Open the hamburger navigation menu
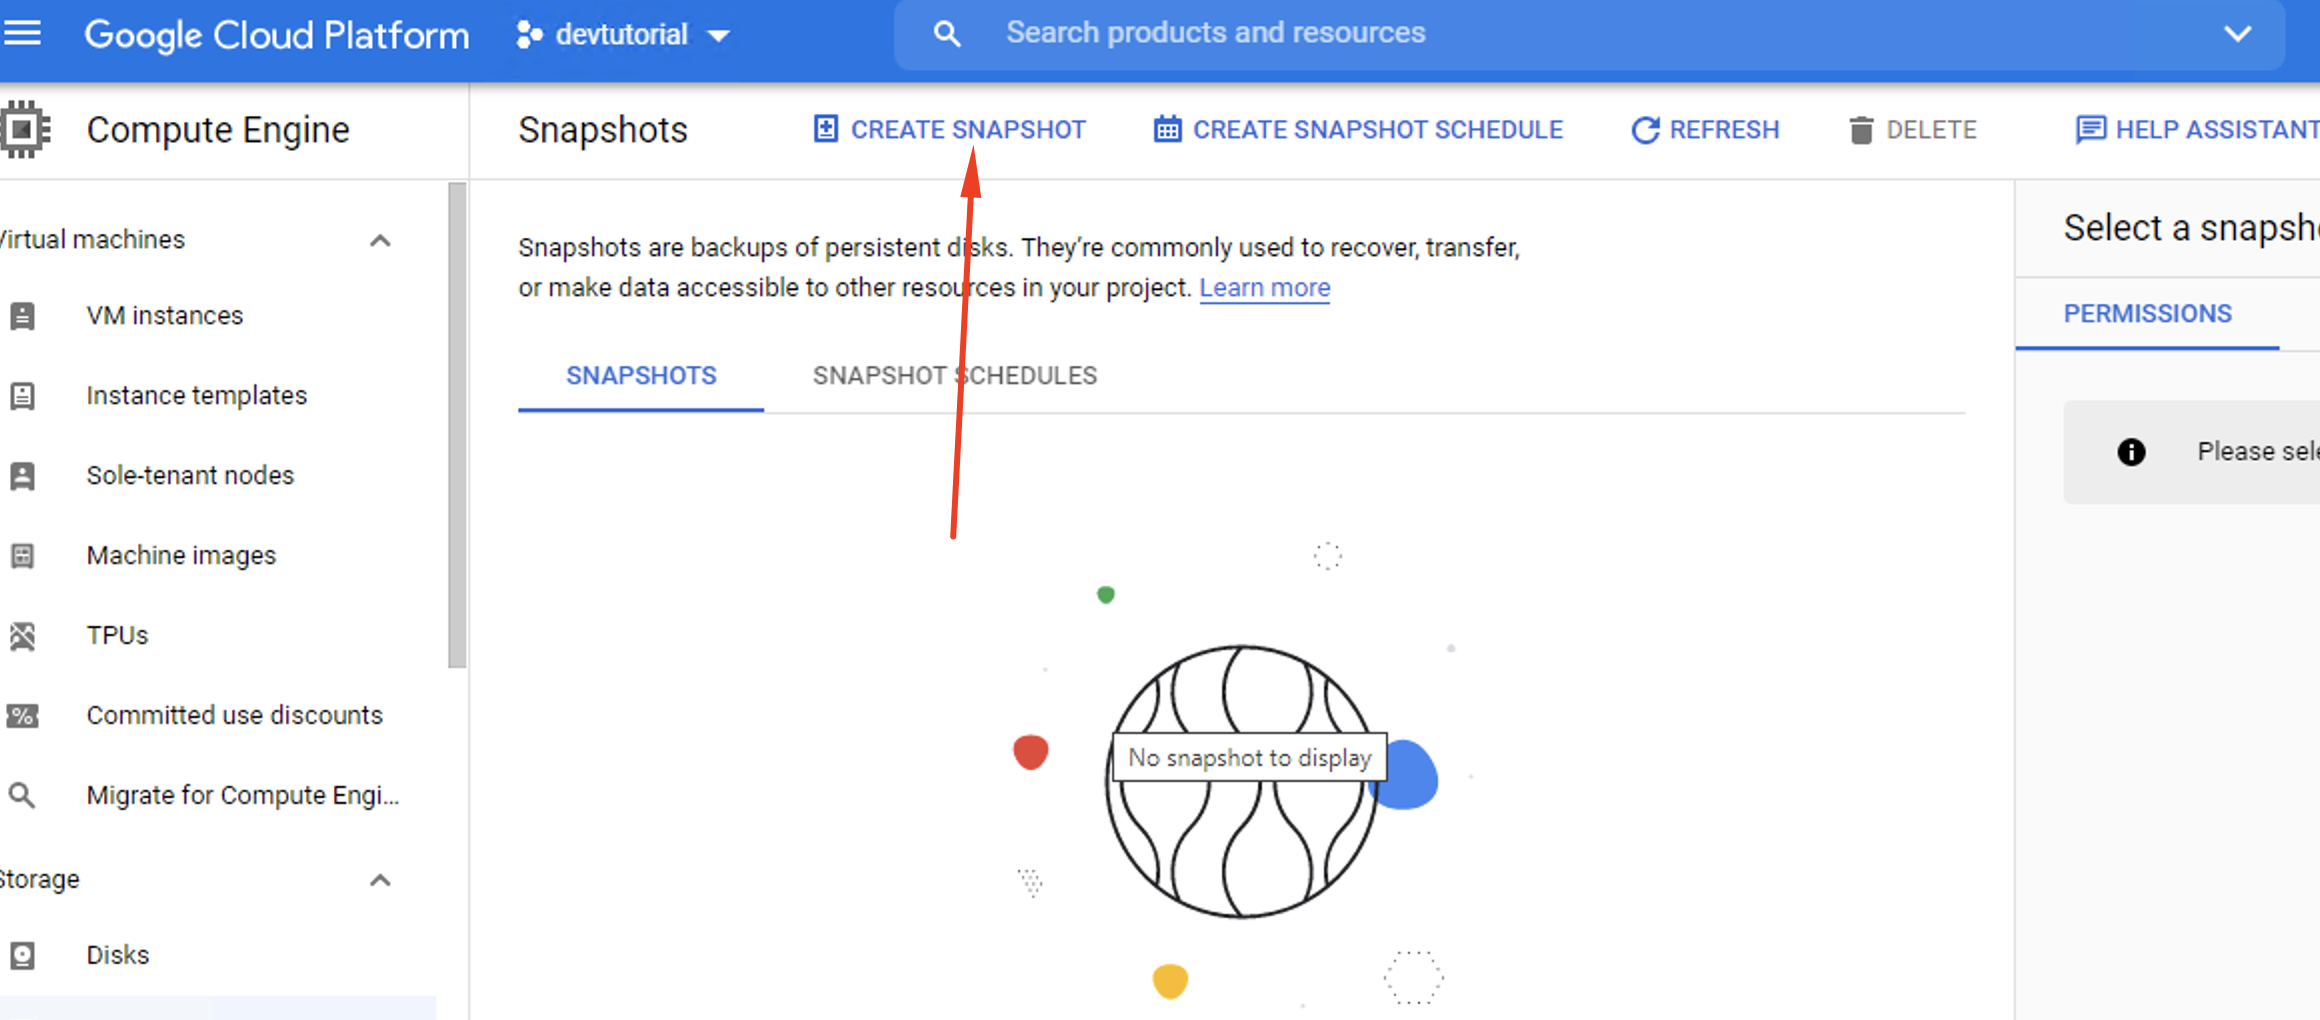 tap(22, 33)
